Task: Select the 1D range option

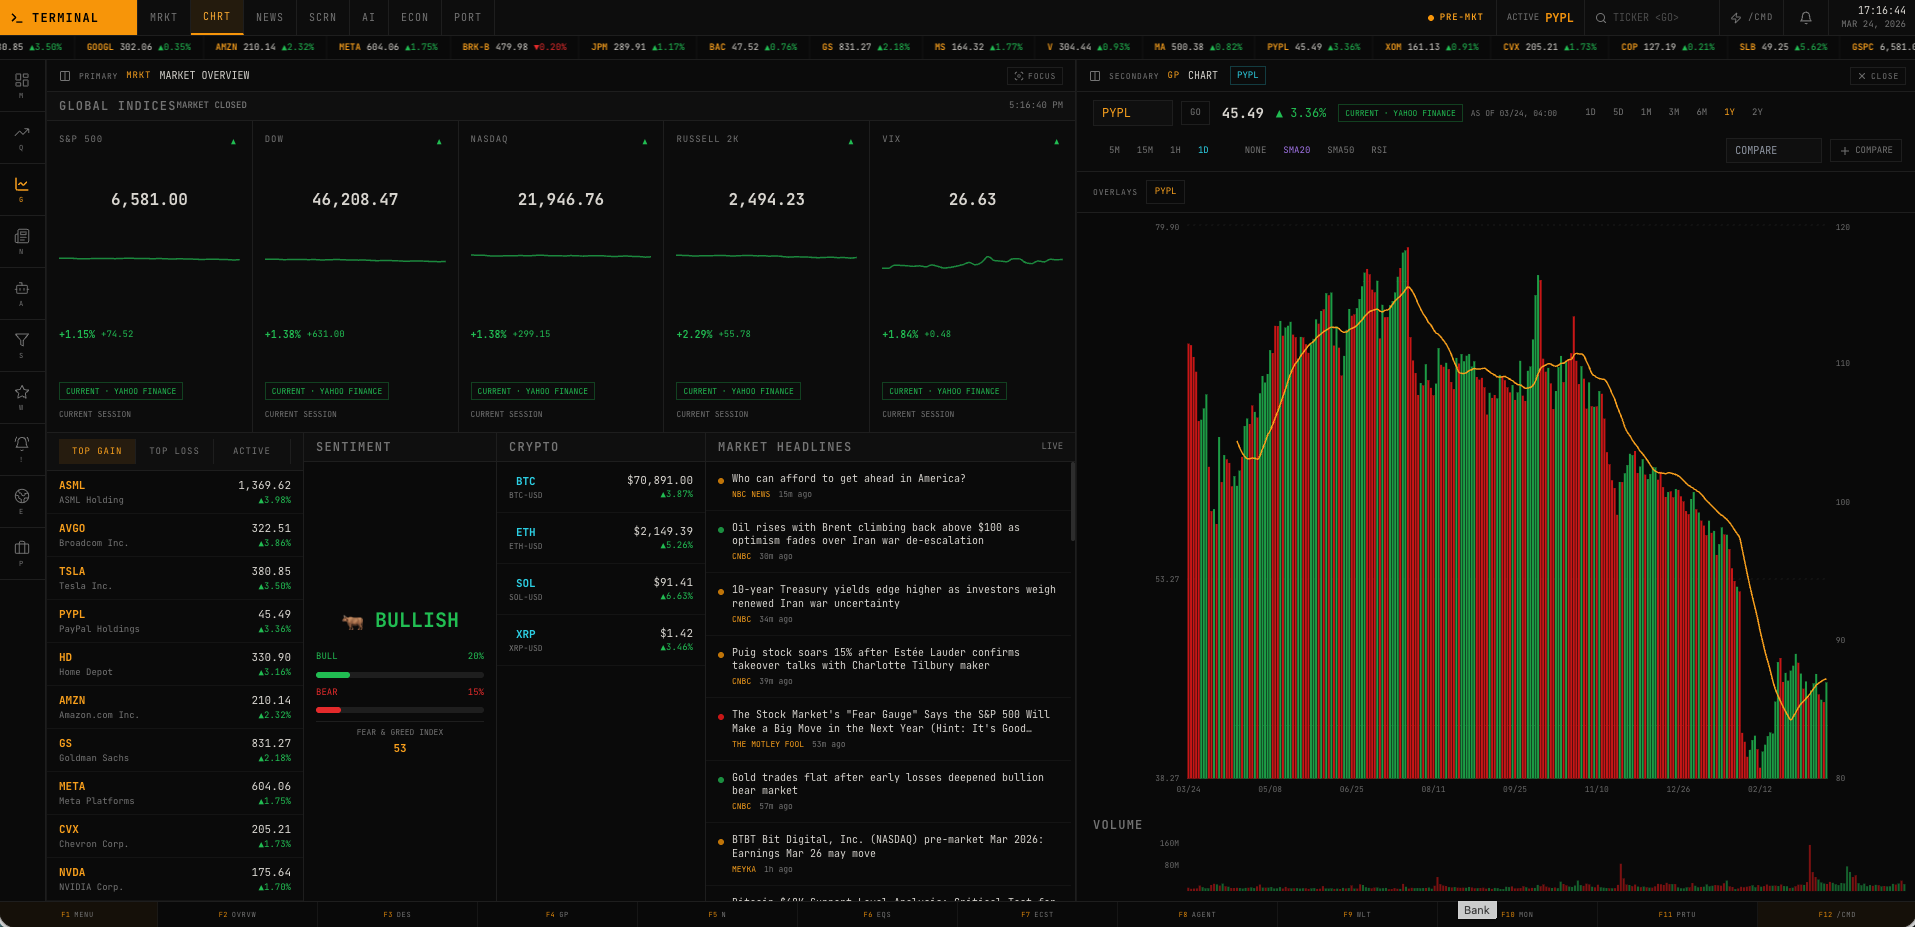Action: [x=1590, y=113]
